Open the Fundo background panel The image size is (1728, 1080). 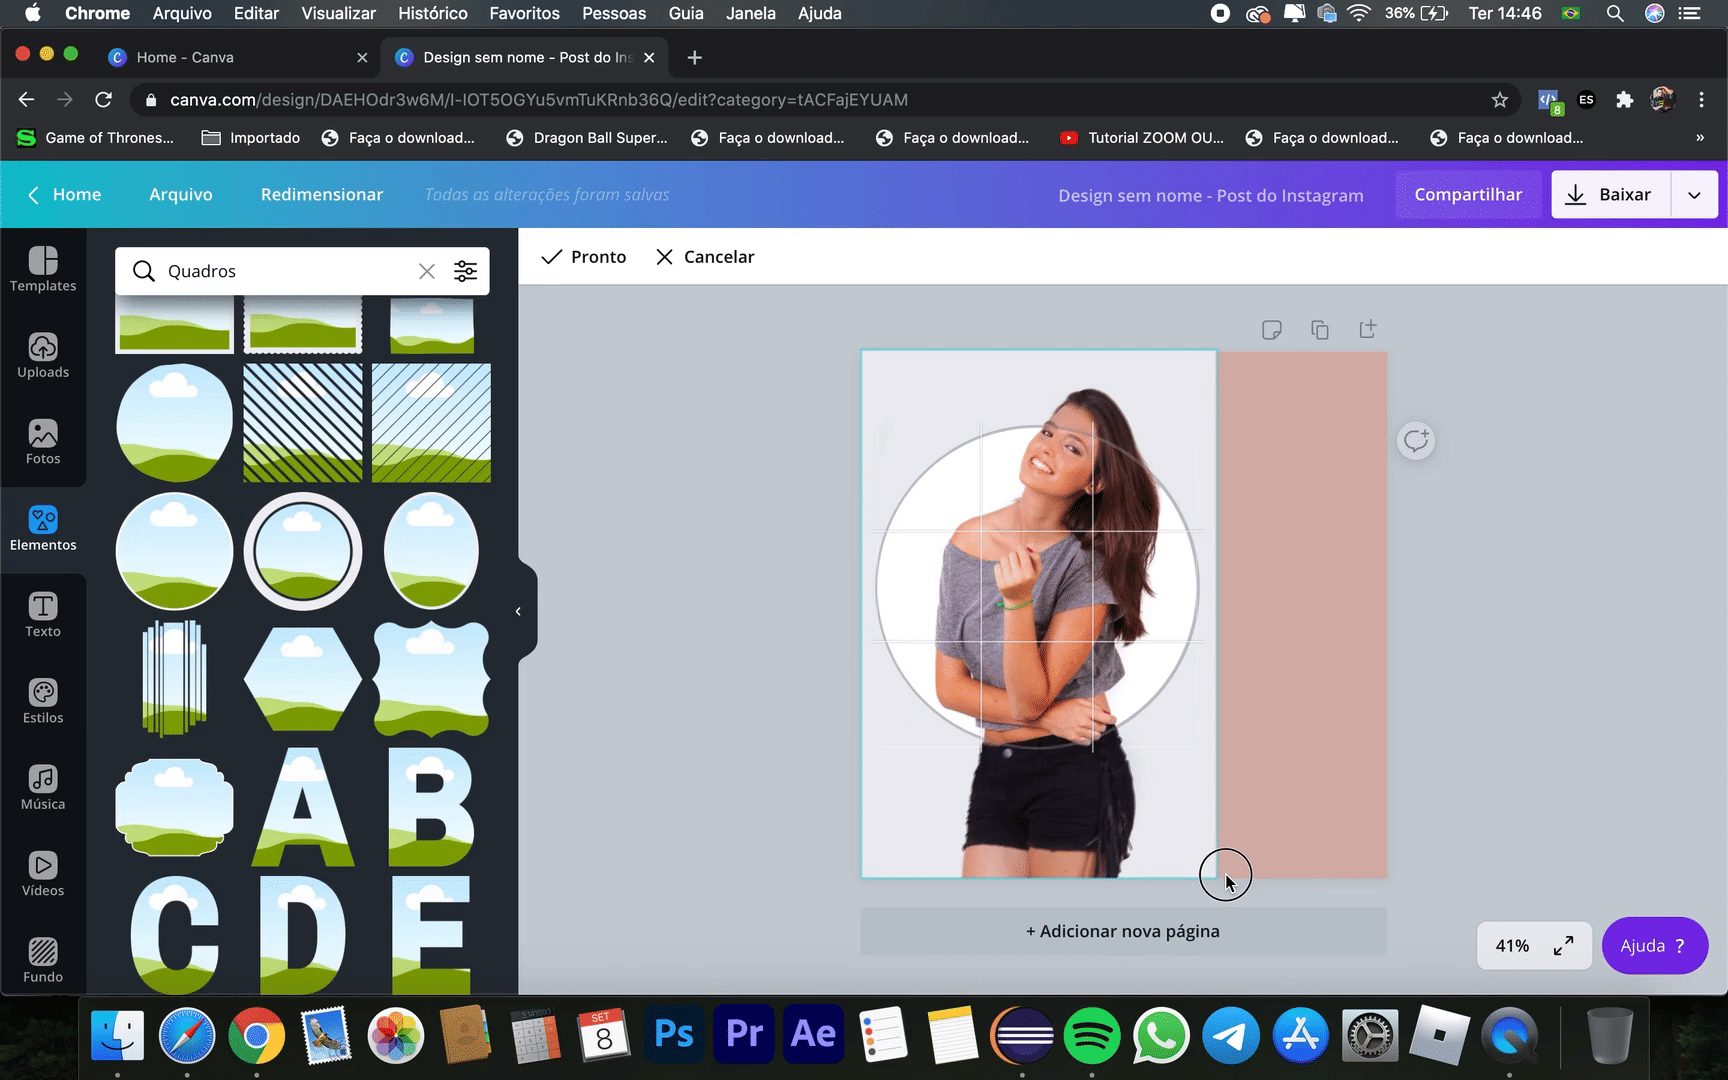point(43,960)
